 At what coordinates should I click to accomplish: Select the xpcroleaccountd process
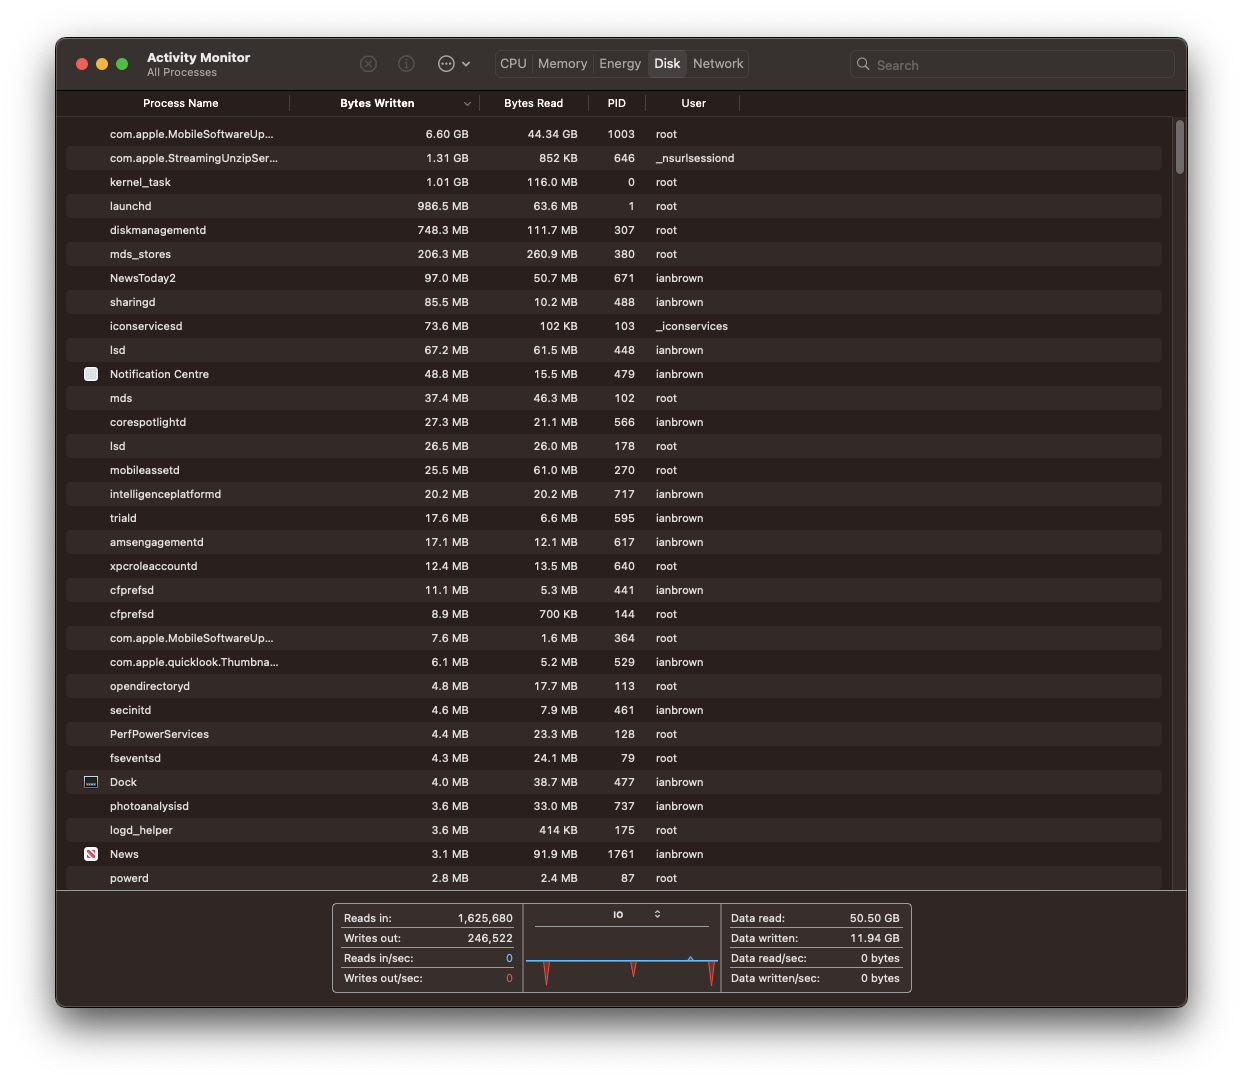[x=614, y=566]
